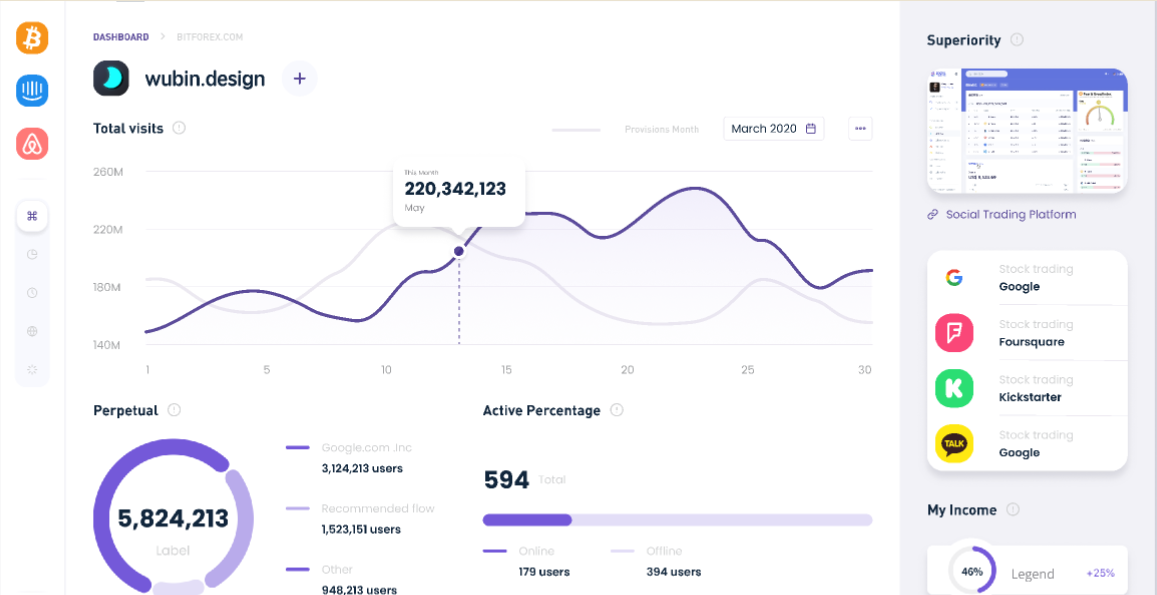Show info for Active Percentage
1157x595 pixels.
click(617, 410)
